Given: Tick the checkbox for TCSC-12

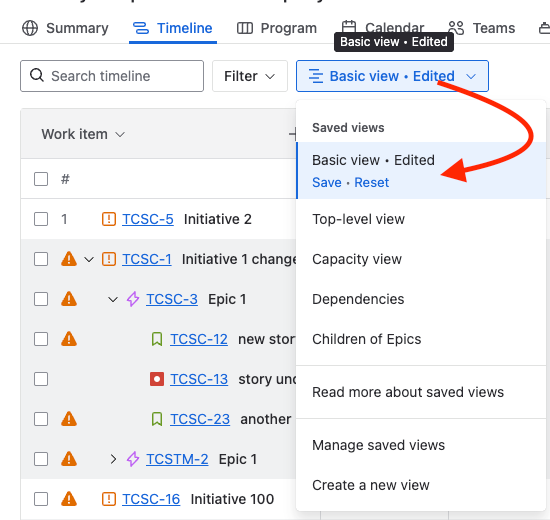Looking at the screenshot, I should (41, 339).
